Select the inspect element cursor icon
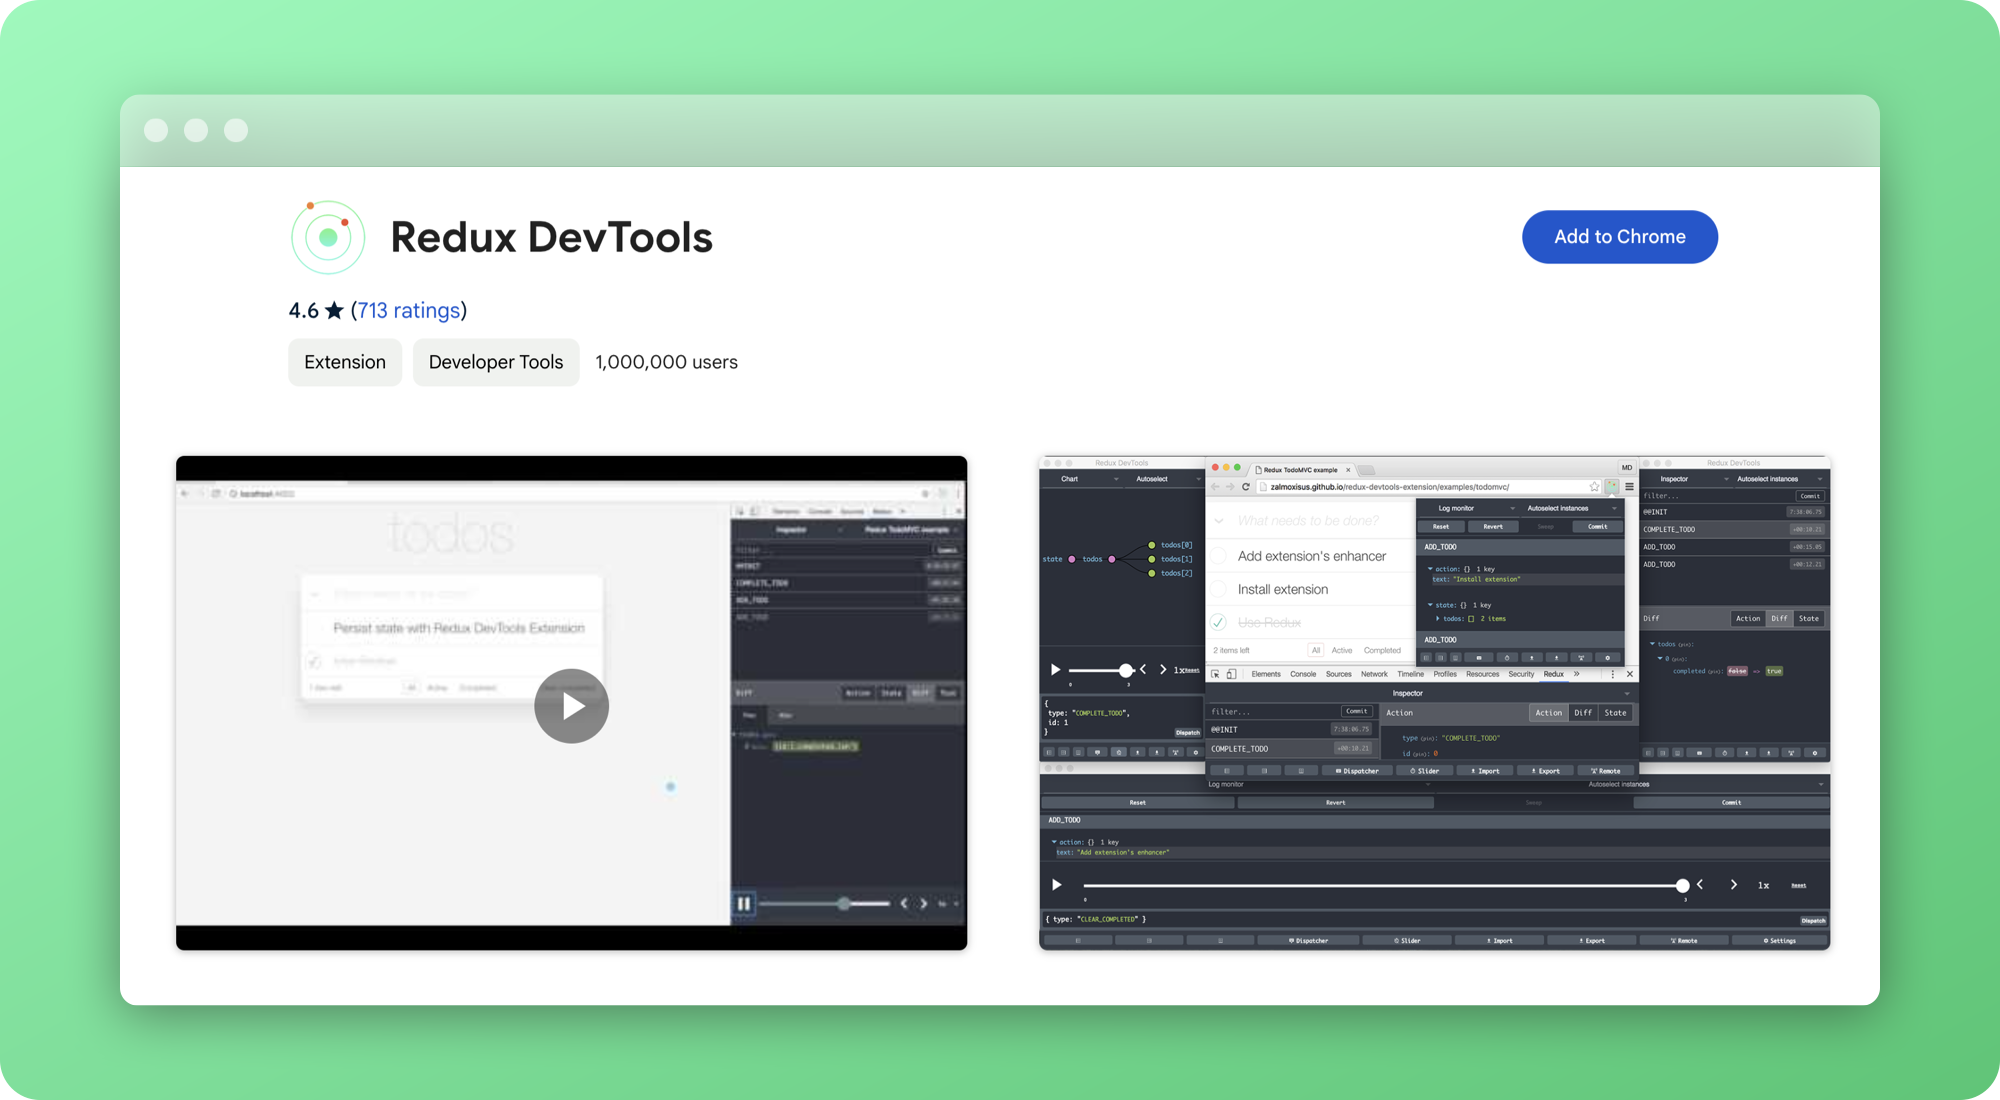The height and width of the screenshot is (1100, 2000). coord(1215,674)
